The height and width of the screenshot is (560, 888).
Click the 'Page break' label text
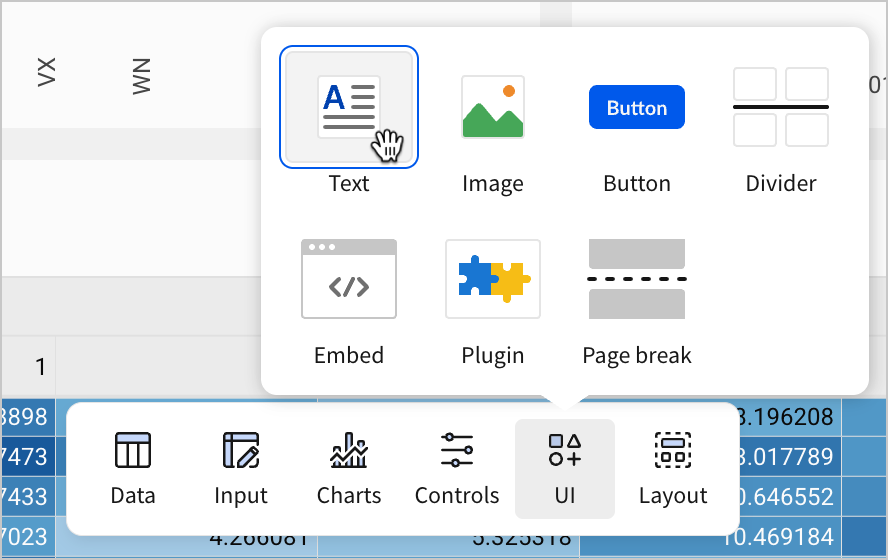point(636,356)
